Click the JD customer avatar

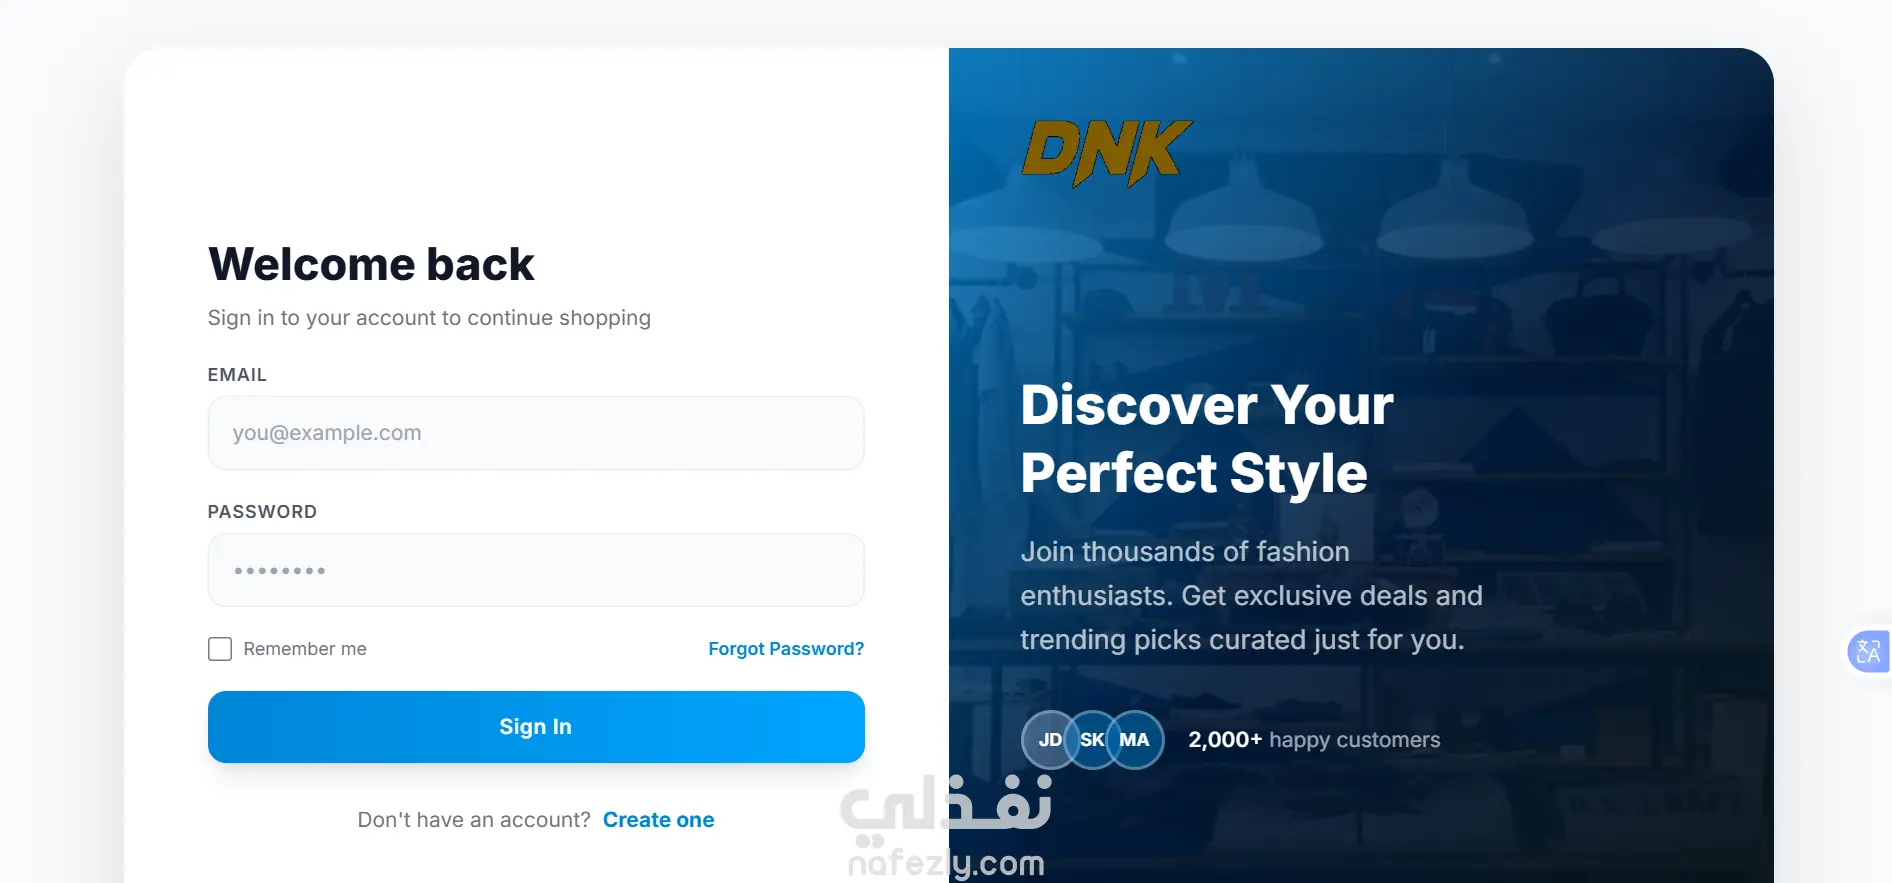[x=1049, y=740]
